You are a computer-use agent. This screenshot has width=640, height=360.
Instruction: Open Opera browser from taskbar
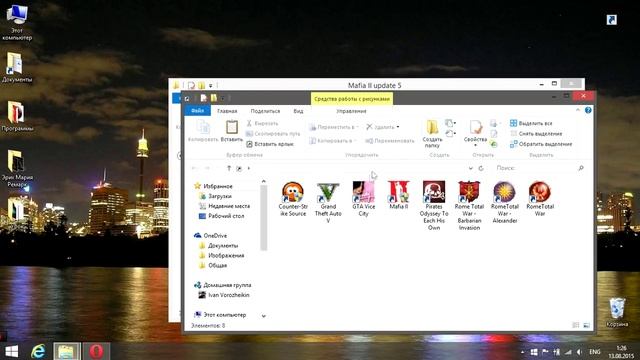(x=96, y=351)
